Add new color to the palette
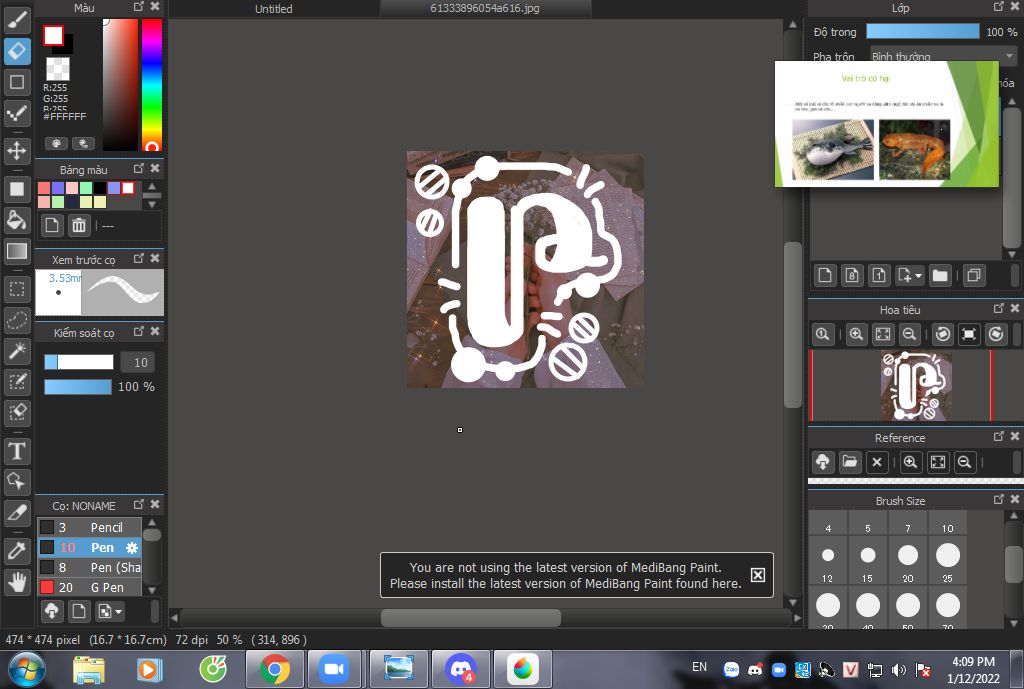1024x689 pixels. click(52, 225)
